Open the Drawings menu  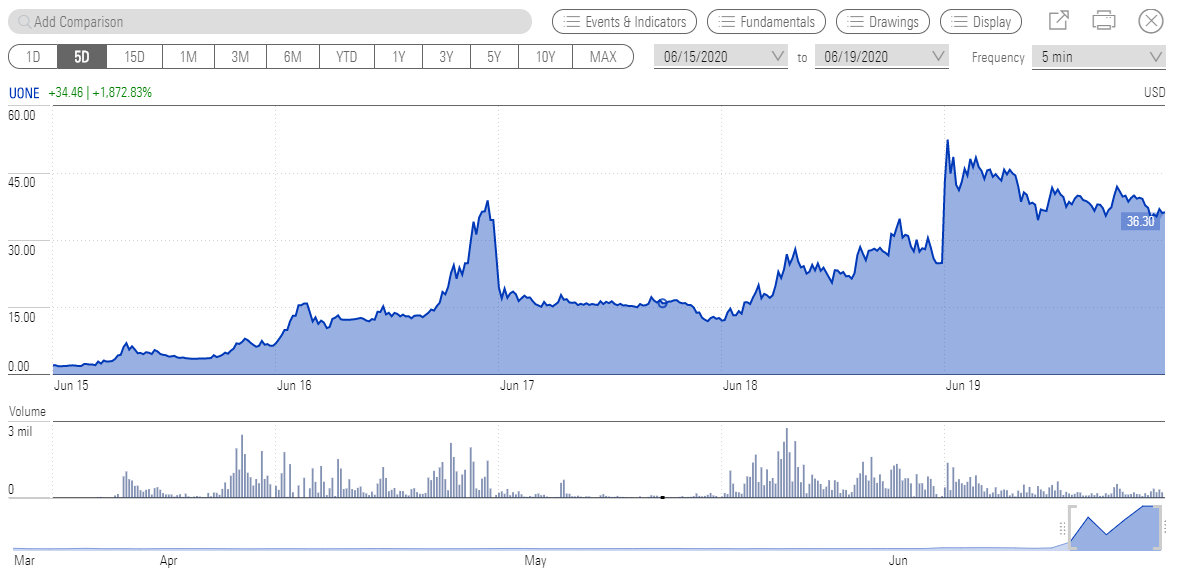coord(883,21)
